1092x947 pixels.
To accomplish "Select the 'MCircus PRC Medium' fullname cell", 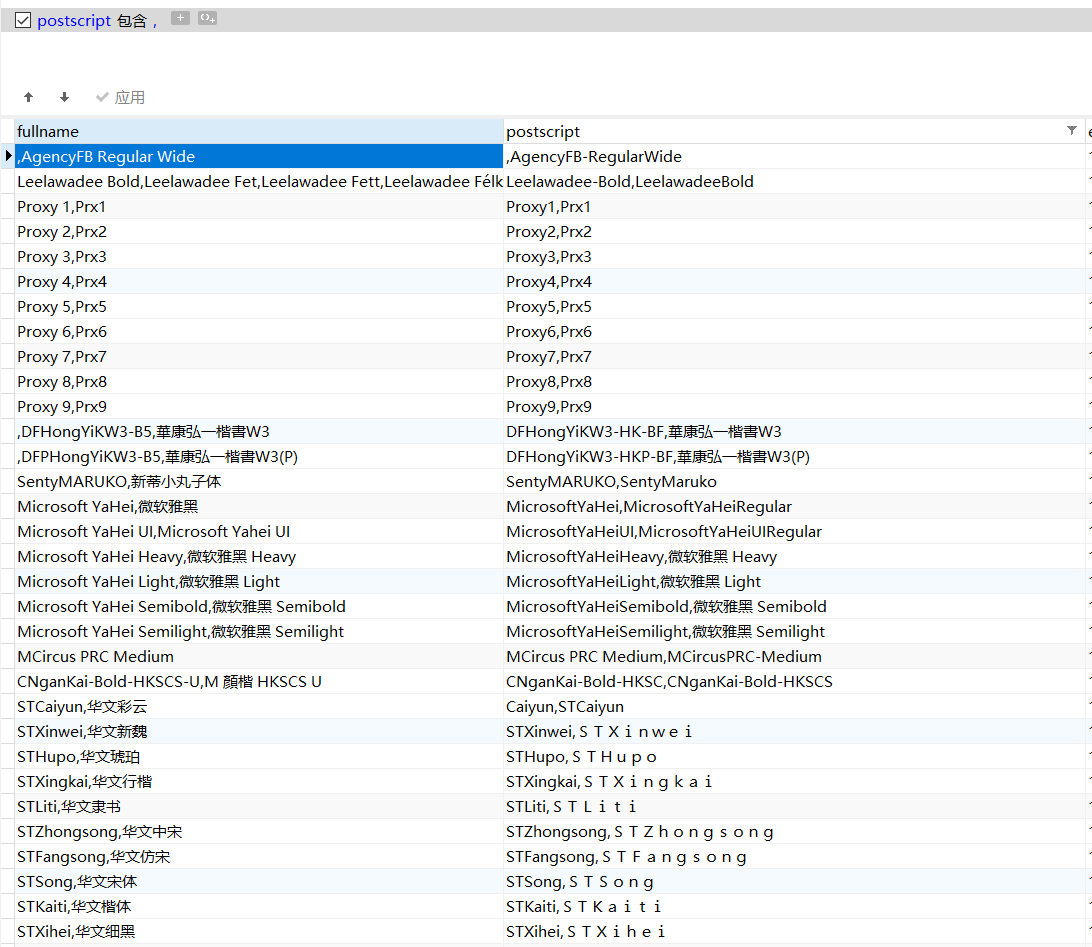I will (258, 657).
